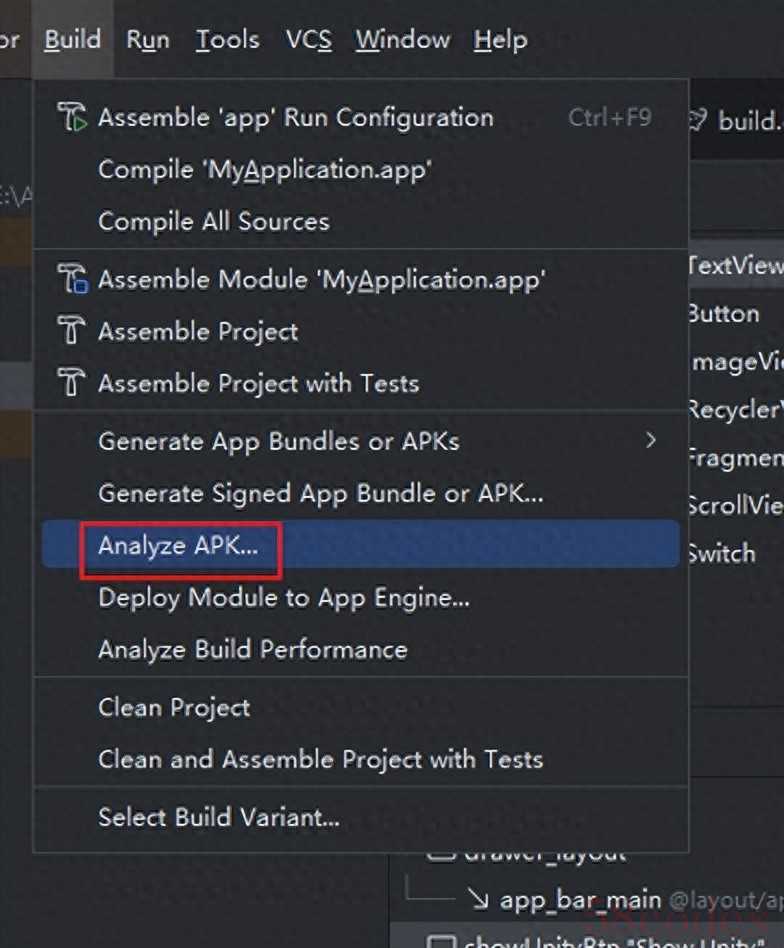Select app_bar_main in the component tree

580,900
